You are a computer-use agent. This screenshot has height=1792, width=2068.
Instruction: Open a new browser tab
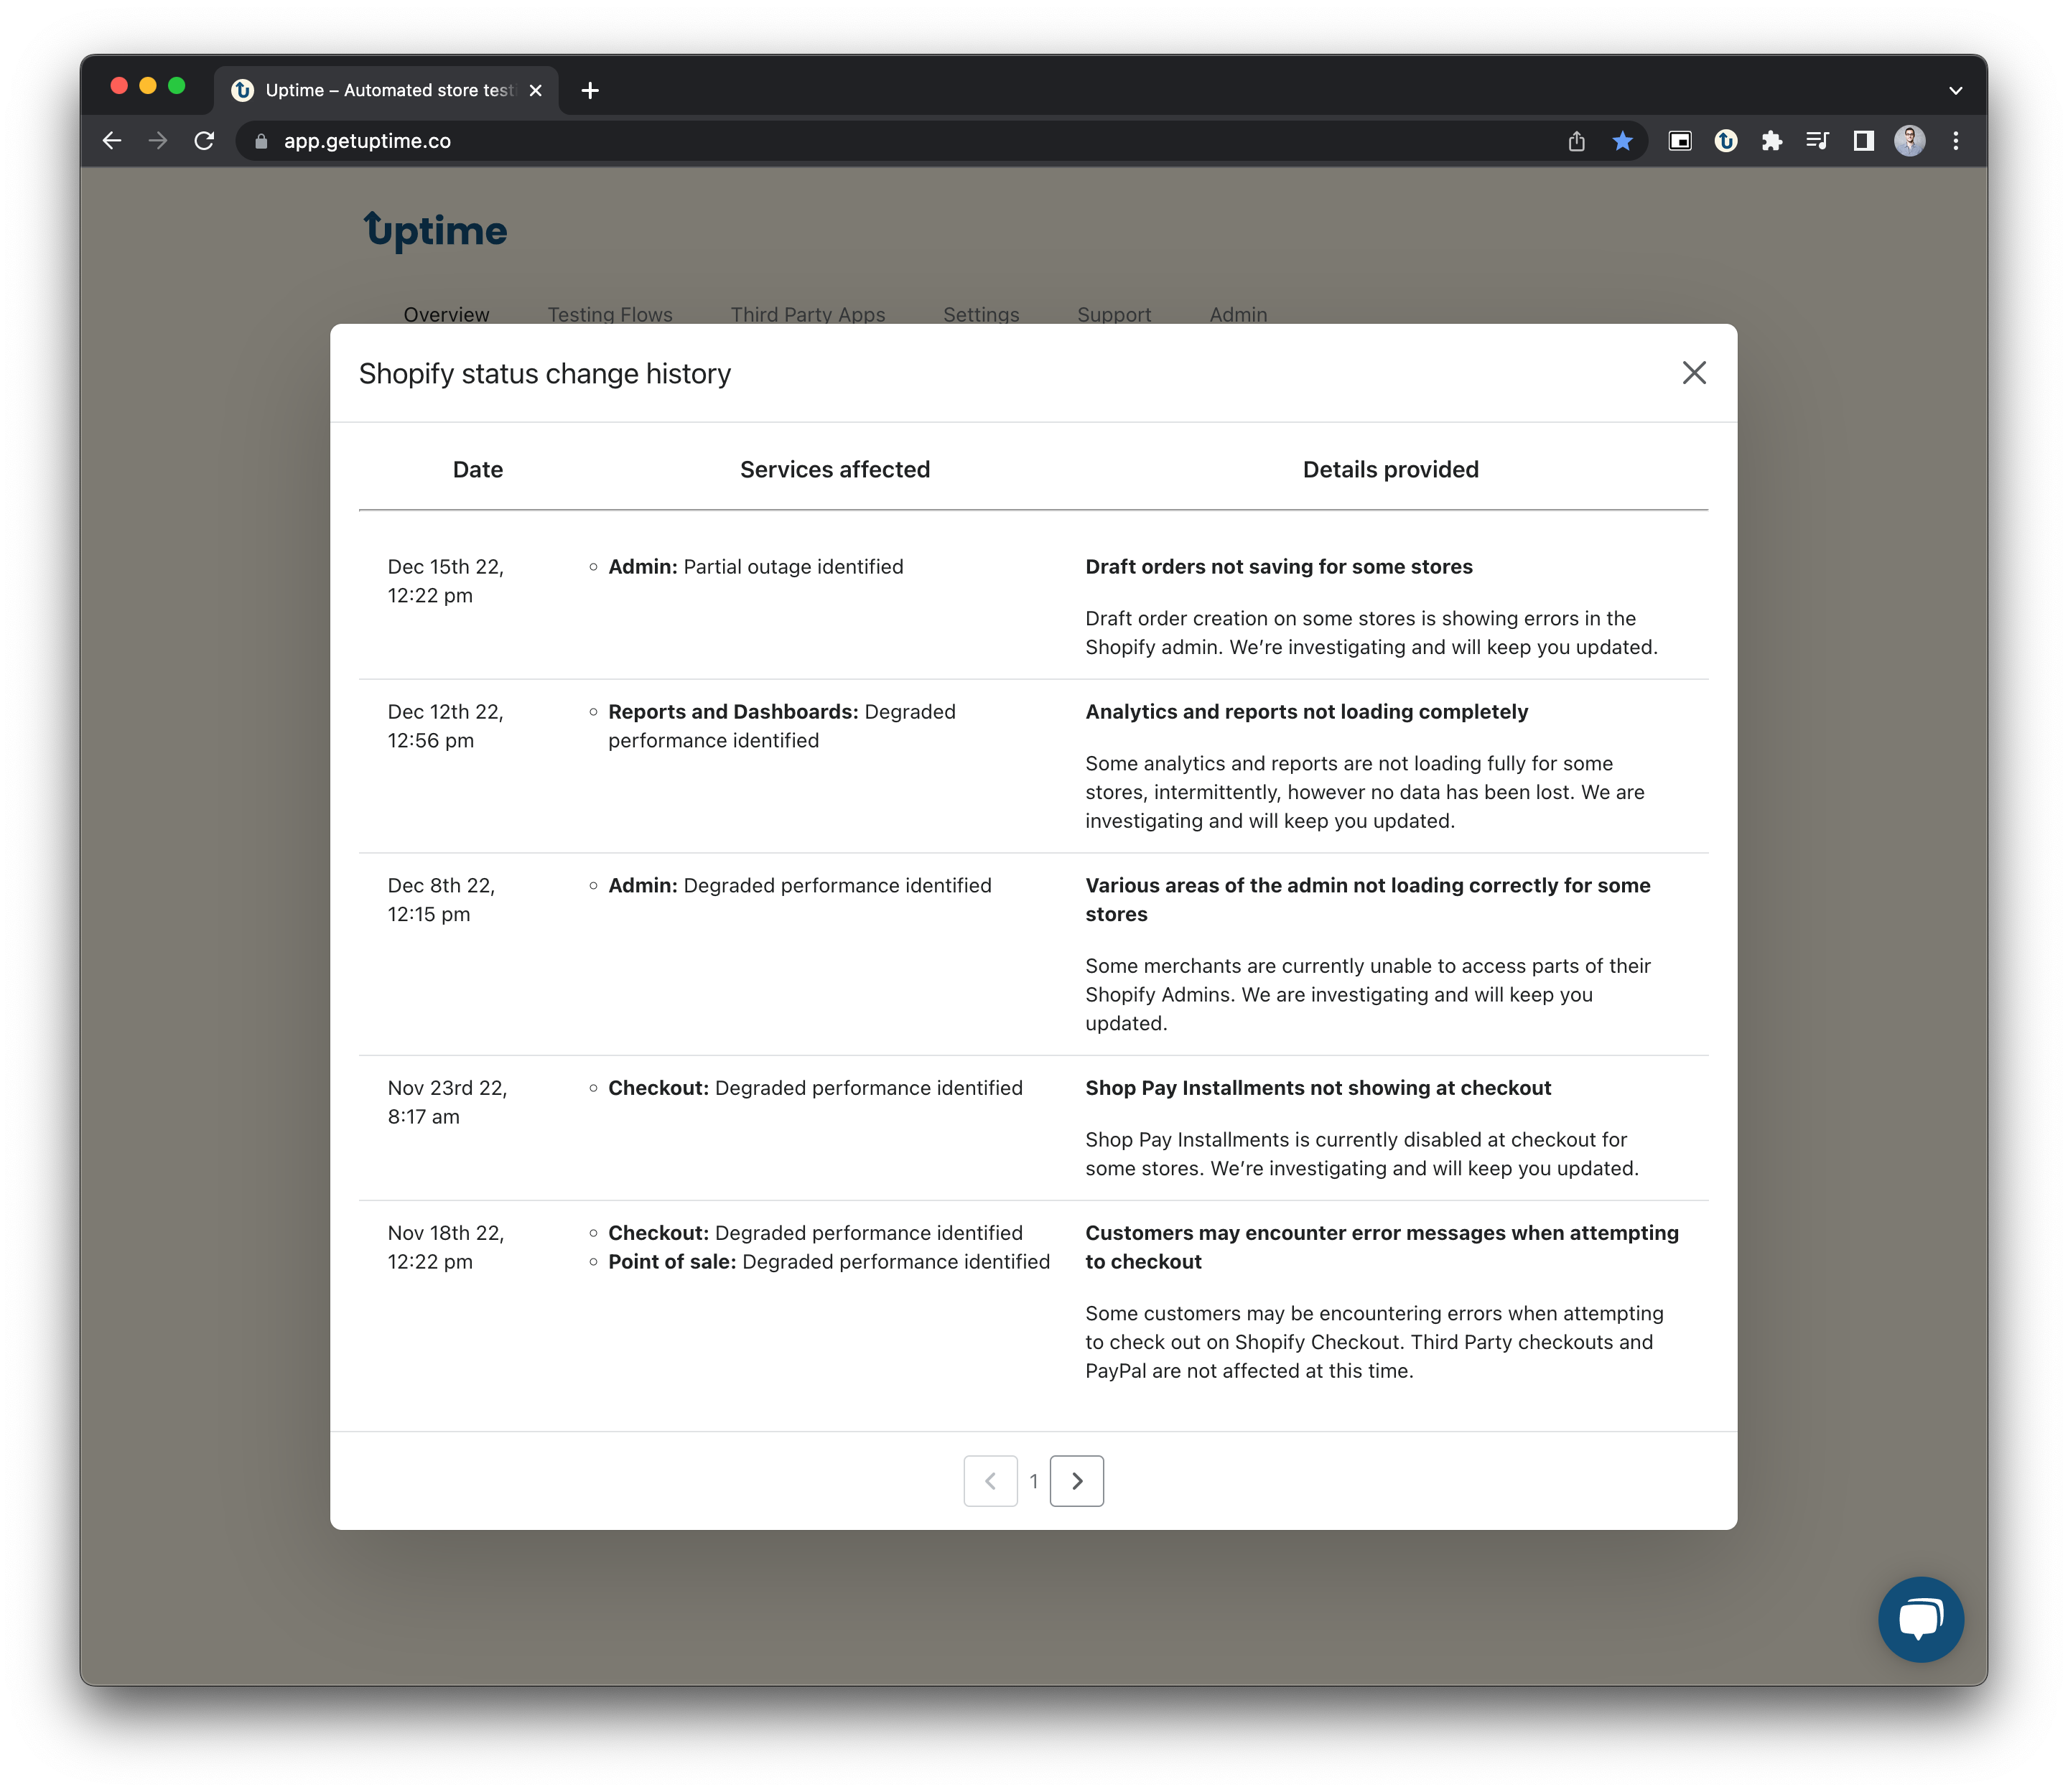[x=590, y=90]
